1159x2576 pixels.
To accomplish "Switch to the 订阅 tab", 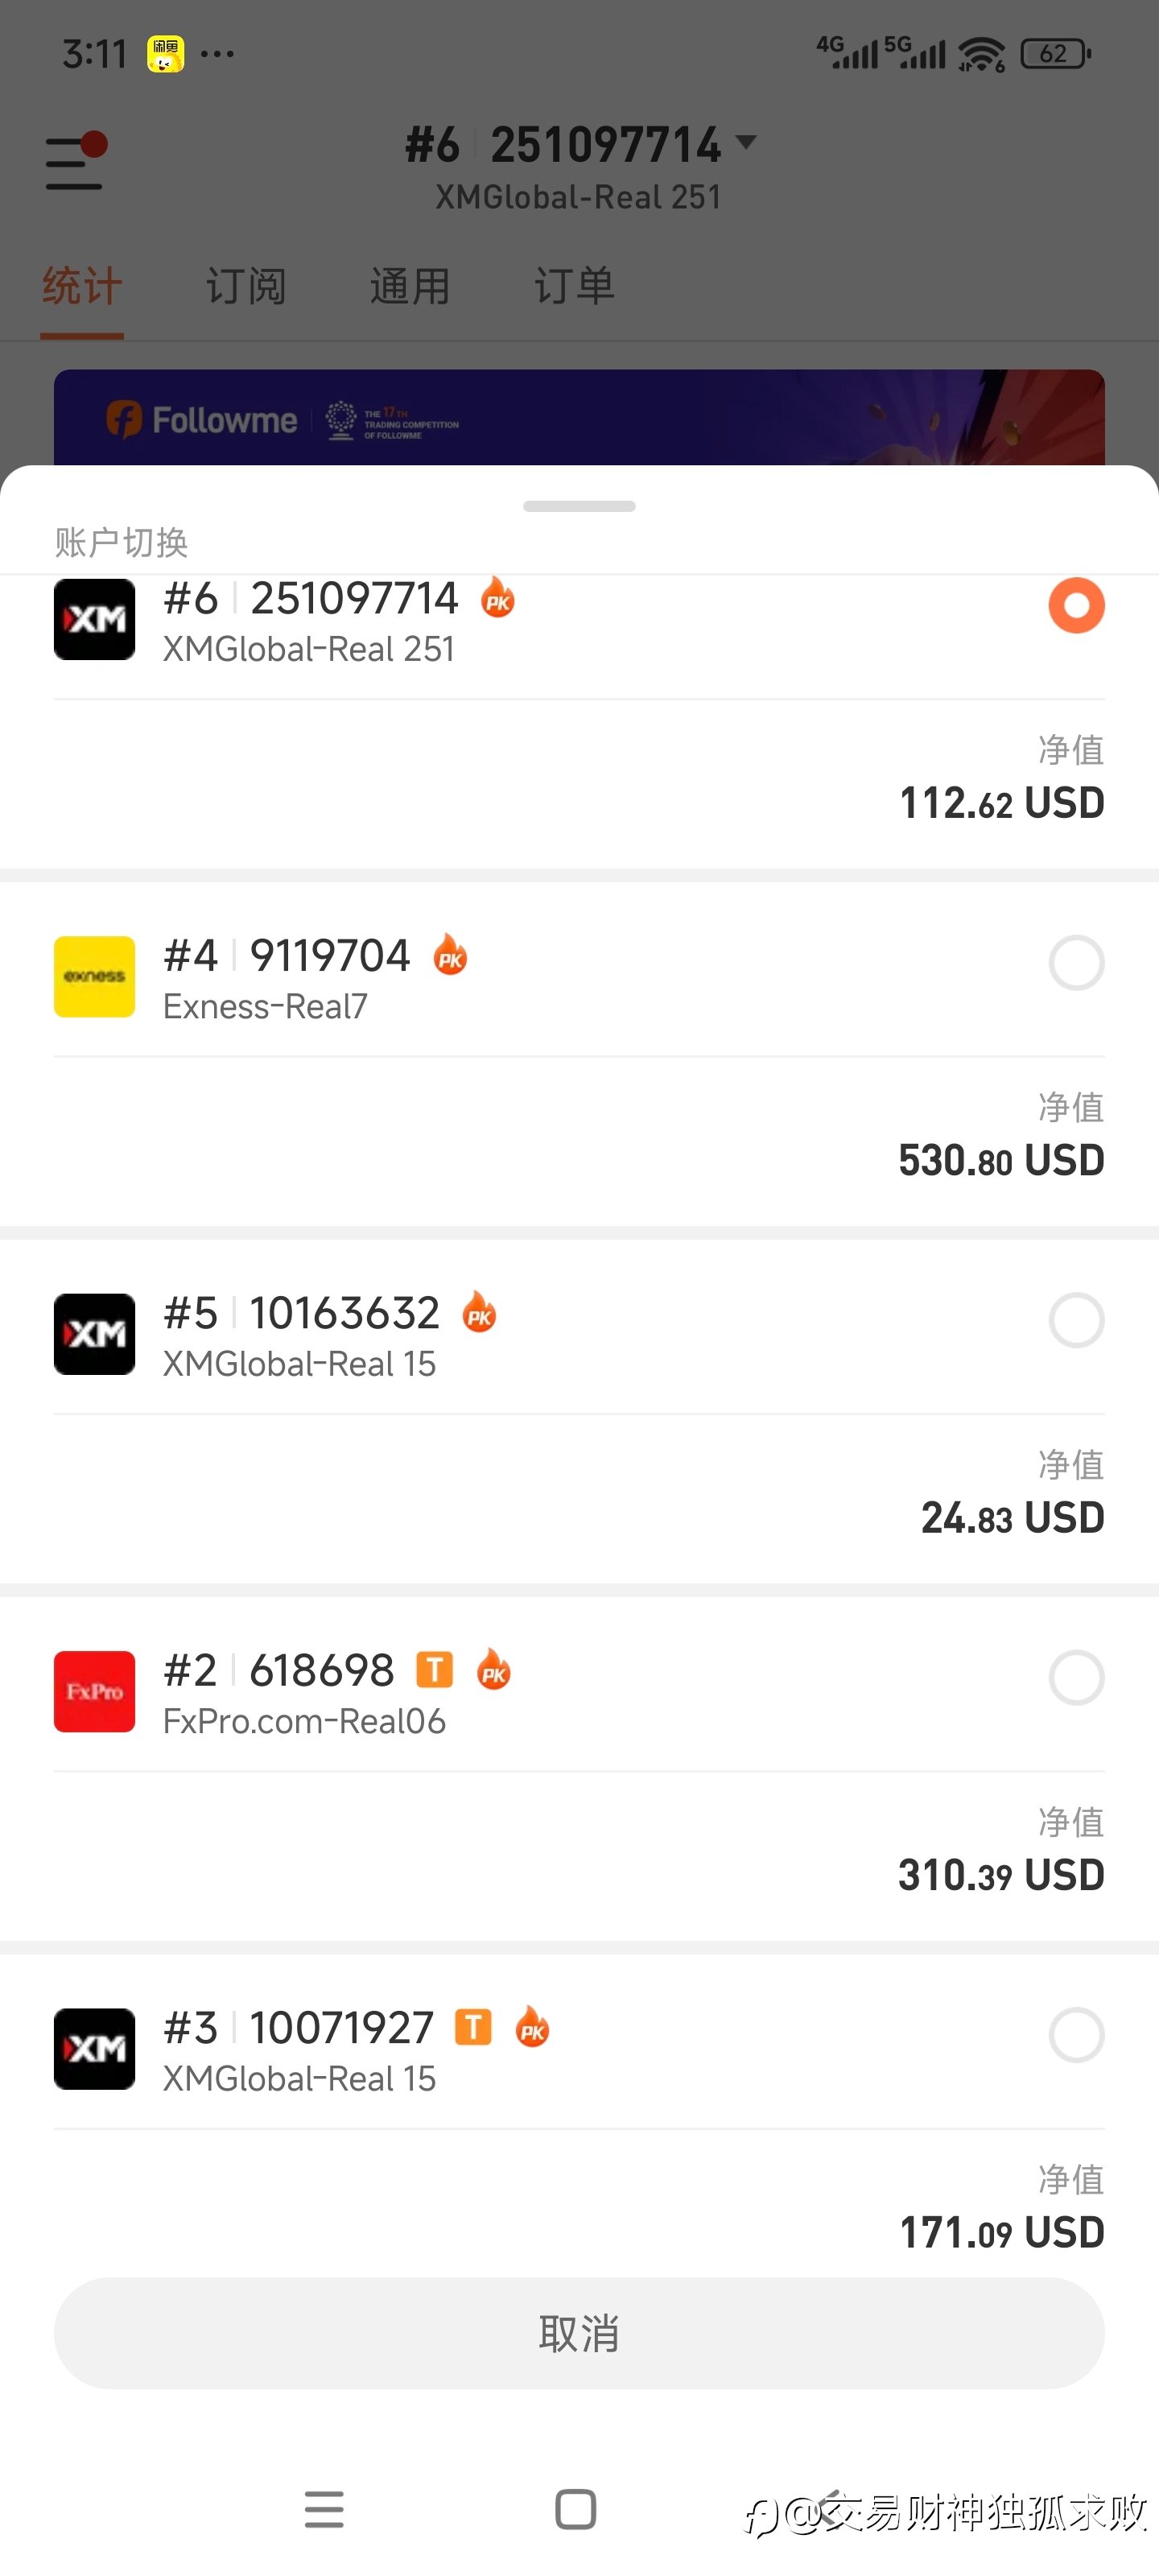I will coord(246,287).
